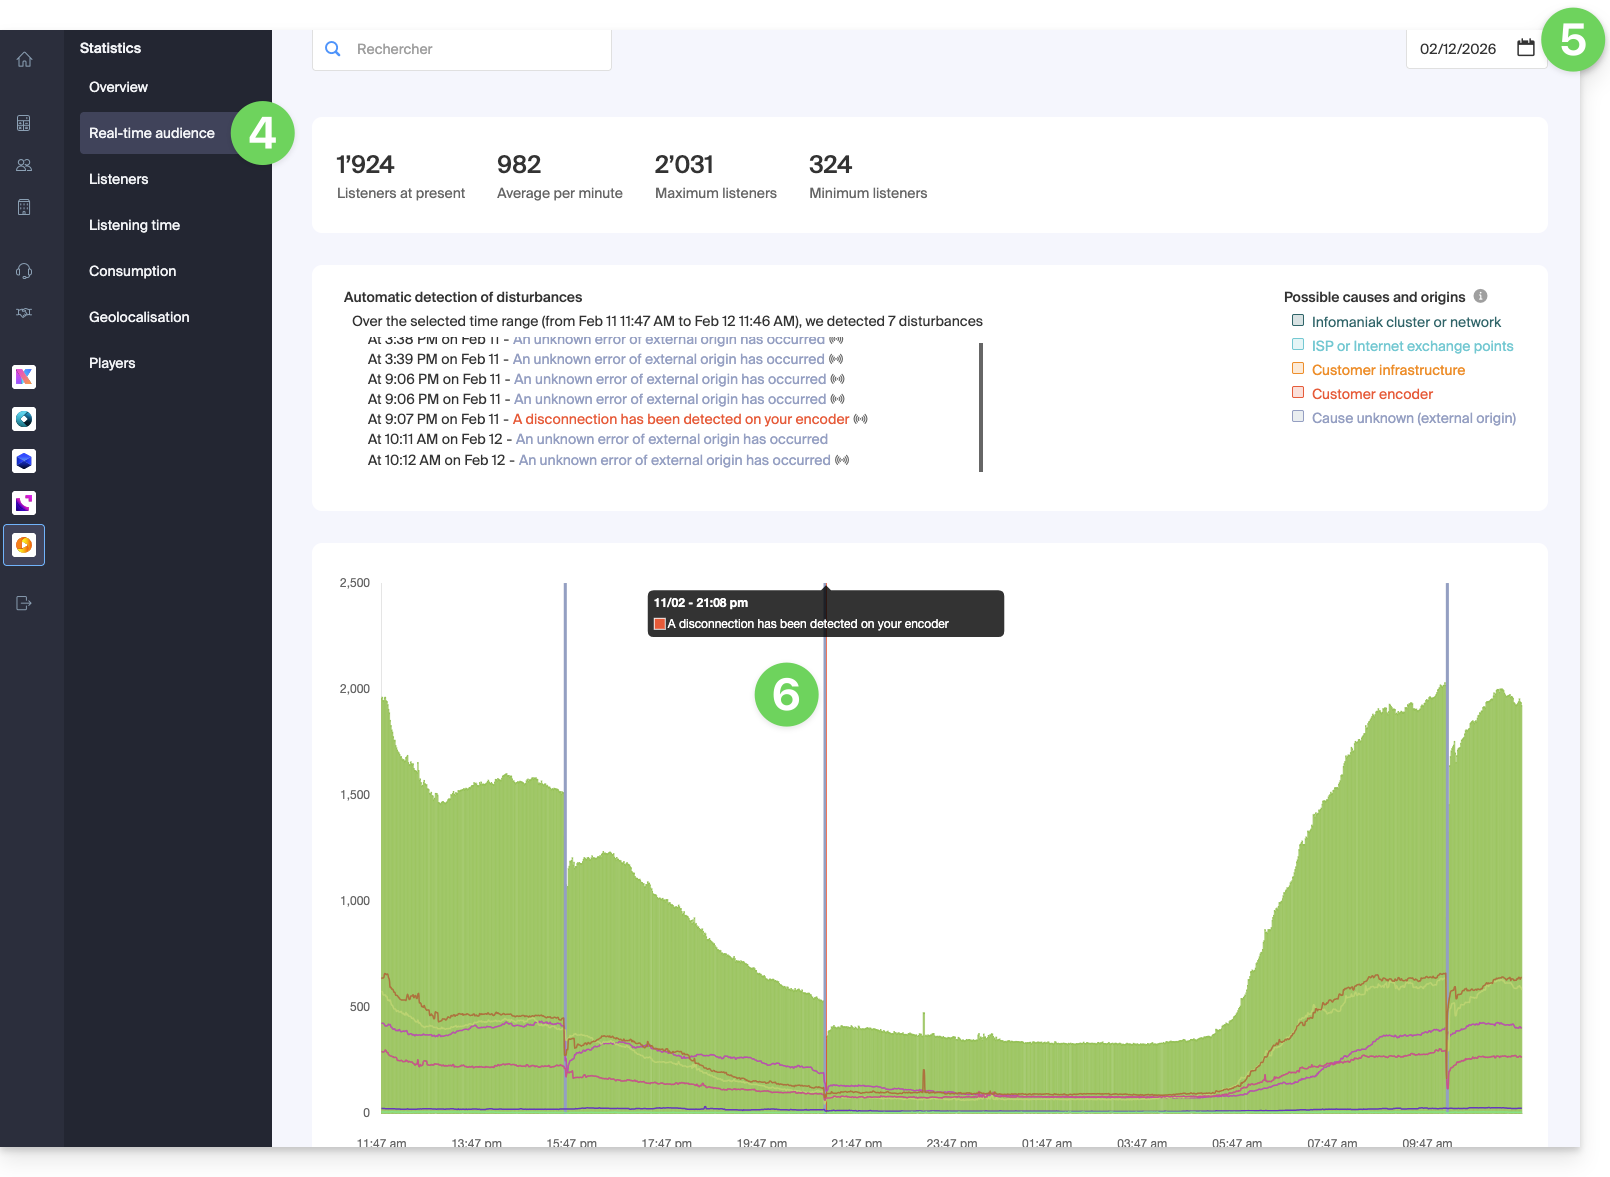Open the pink K app icon
The height and width of the screenshot is (1177, 1610).
pyautogui.click(x=24, y=377)
